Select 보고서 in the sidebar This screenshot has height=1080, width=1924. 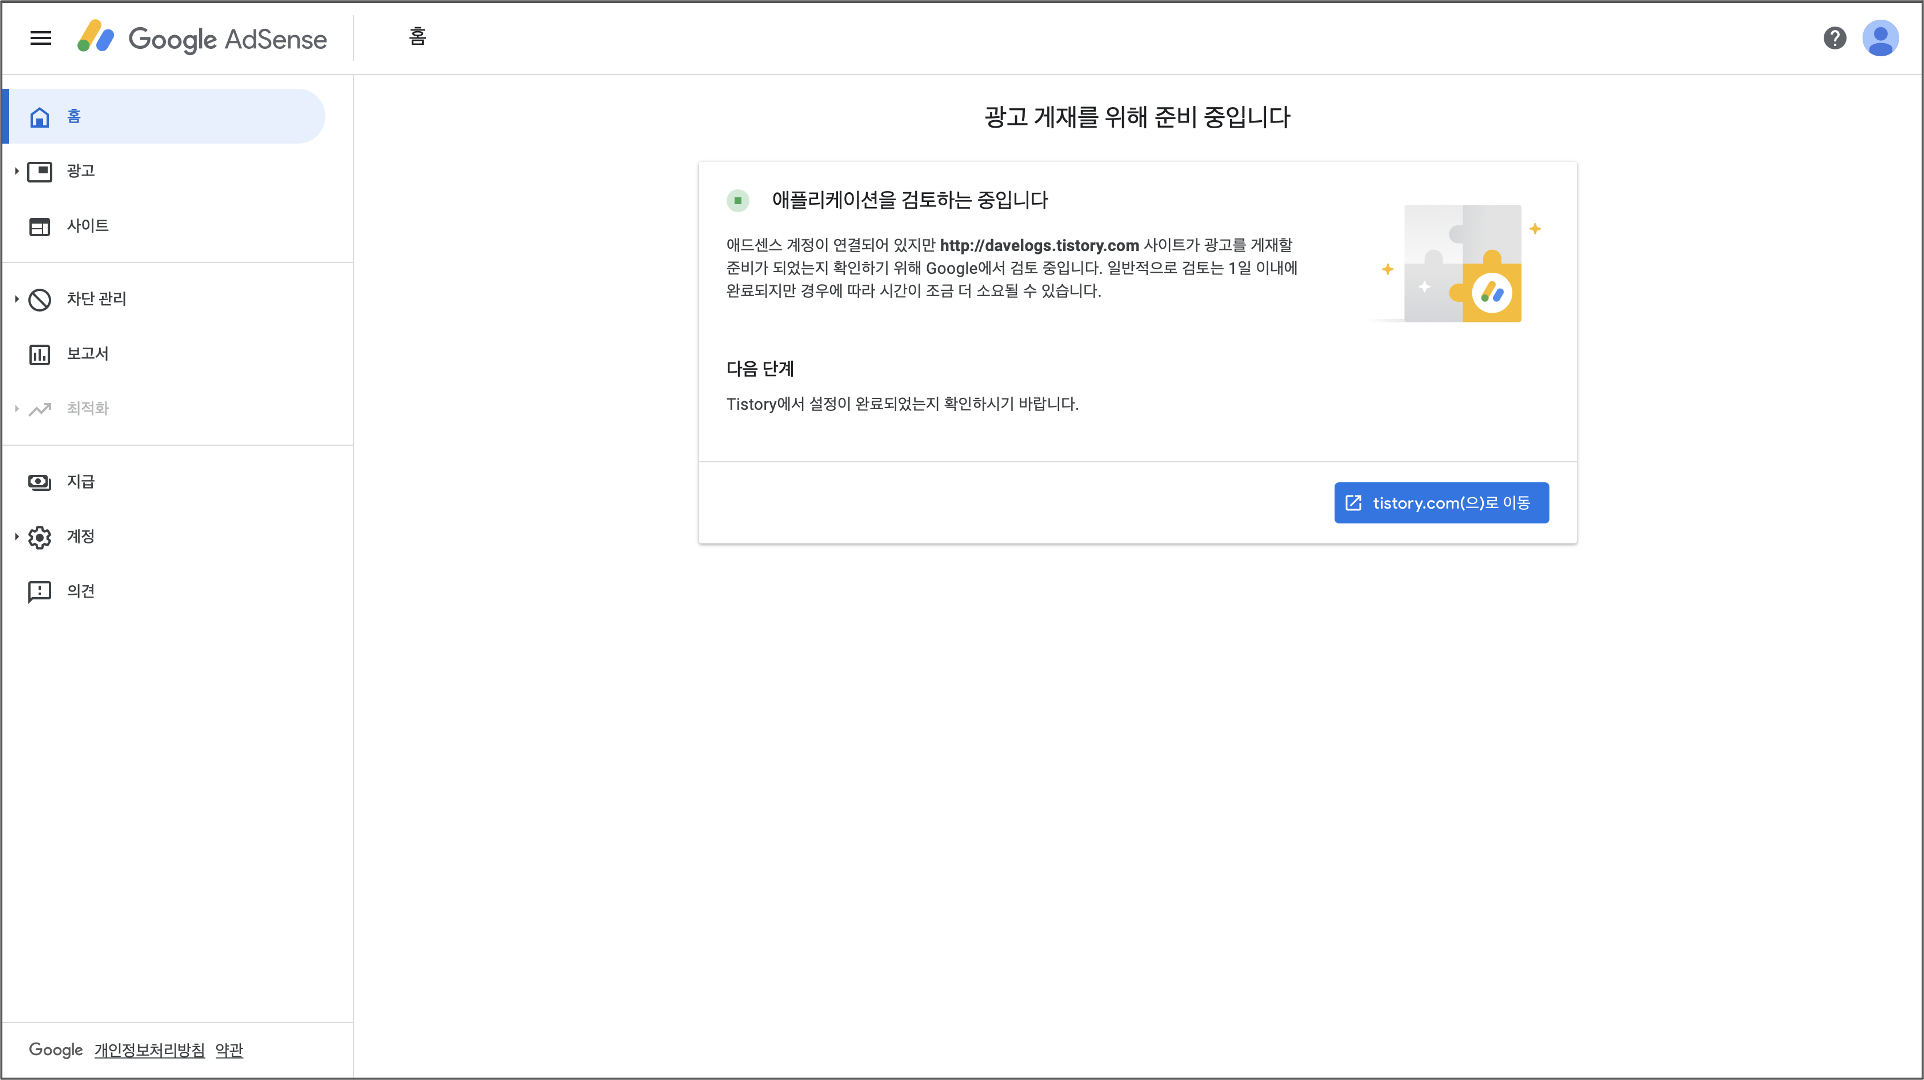click(x=88, y=354)
